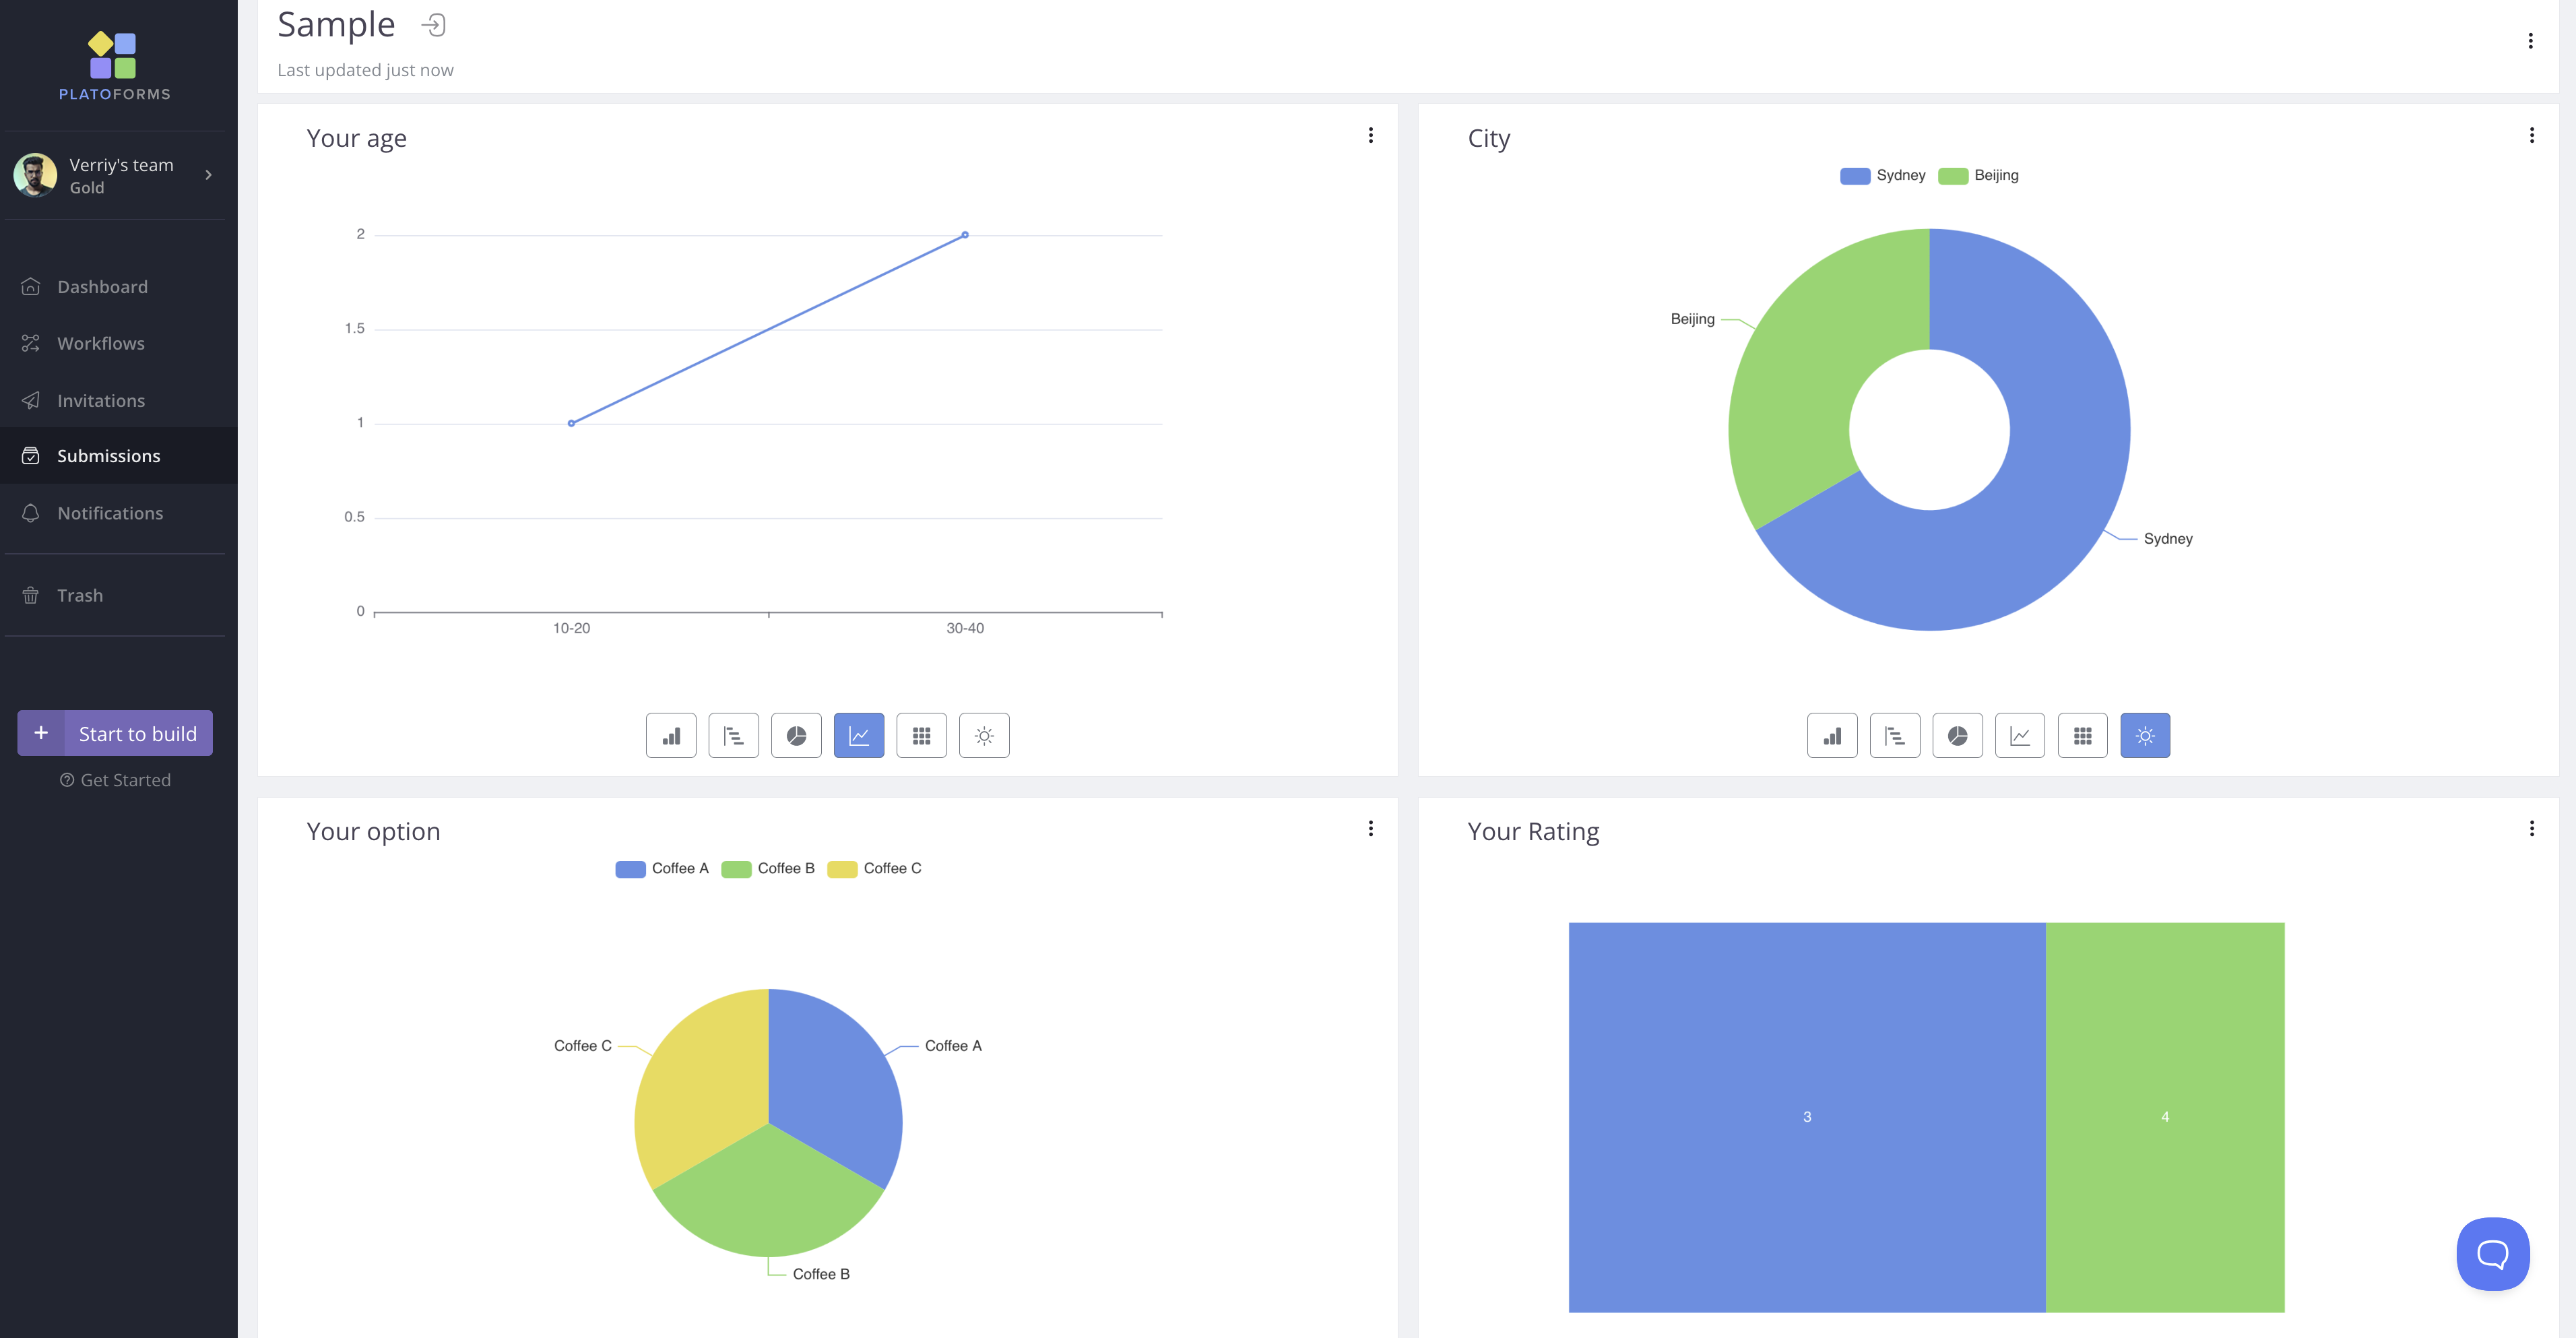
Task: Click Coffee C yellow legend swatch
Action: tap(842, 869)
